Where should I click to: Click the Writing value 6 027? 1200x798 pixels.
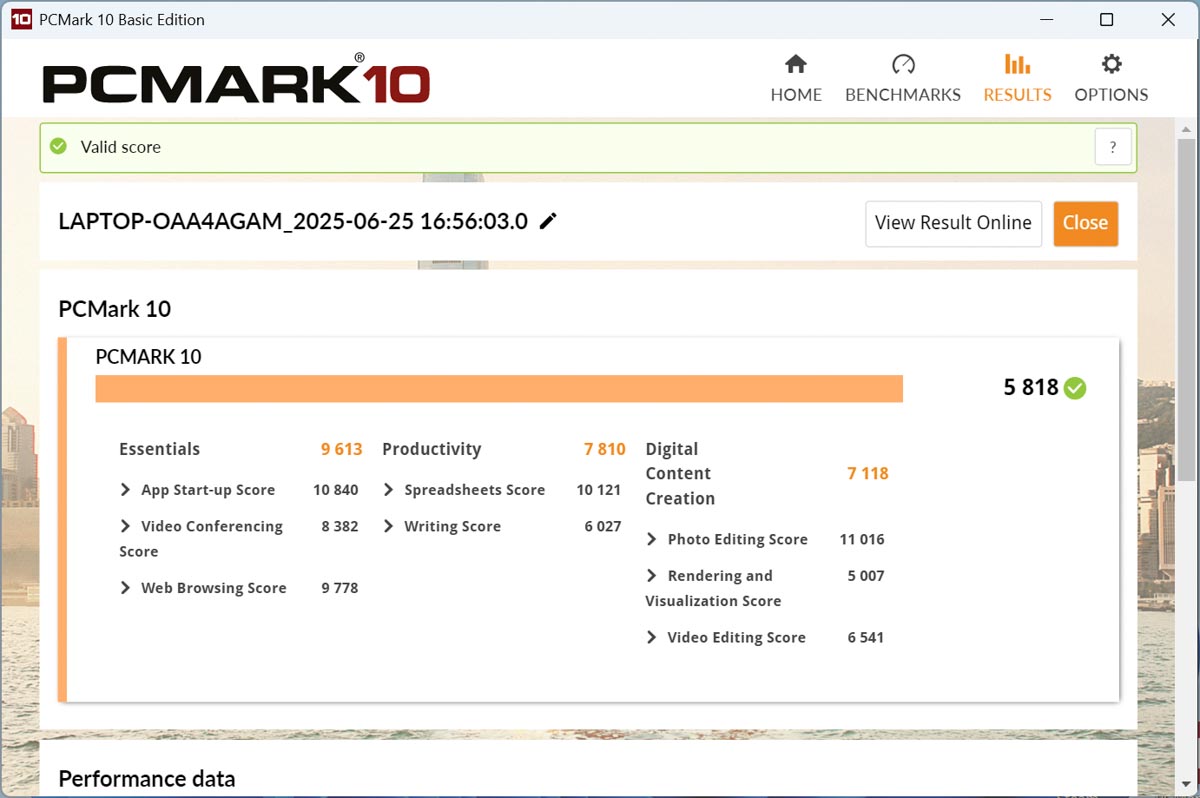pyautogui.click(x=603, y=526)
